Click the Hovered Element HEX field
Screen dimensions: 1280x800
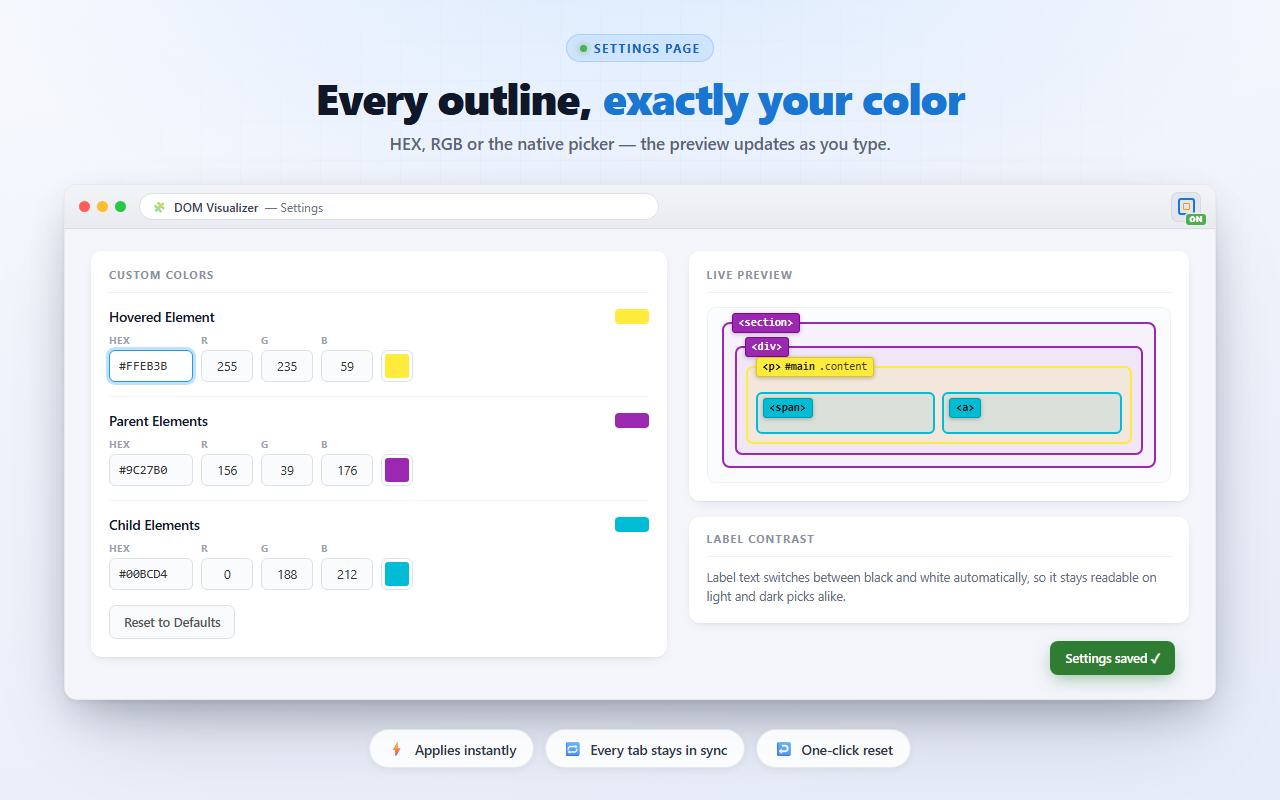coord(151,366)
